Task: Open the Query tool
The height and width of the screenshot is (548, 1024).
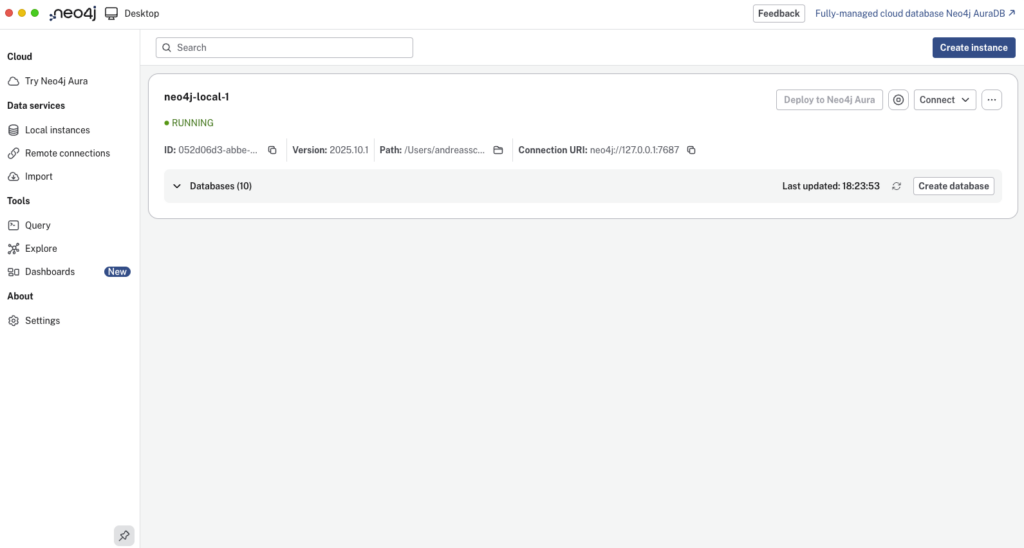Action: [x=38, y=225]
